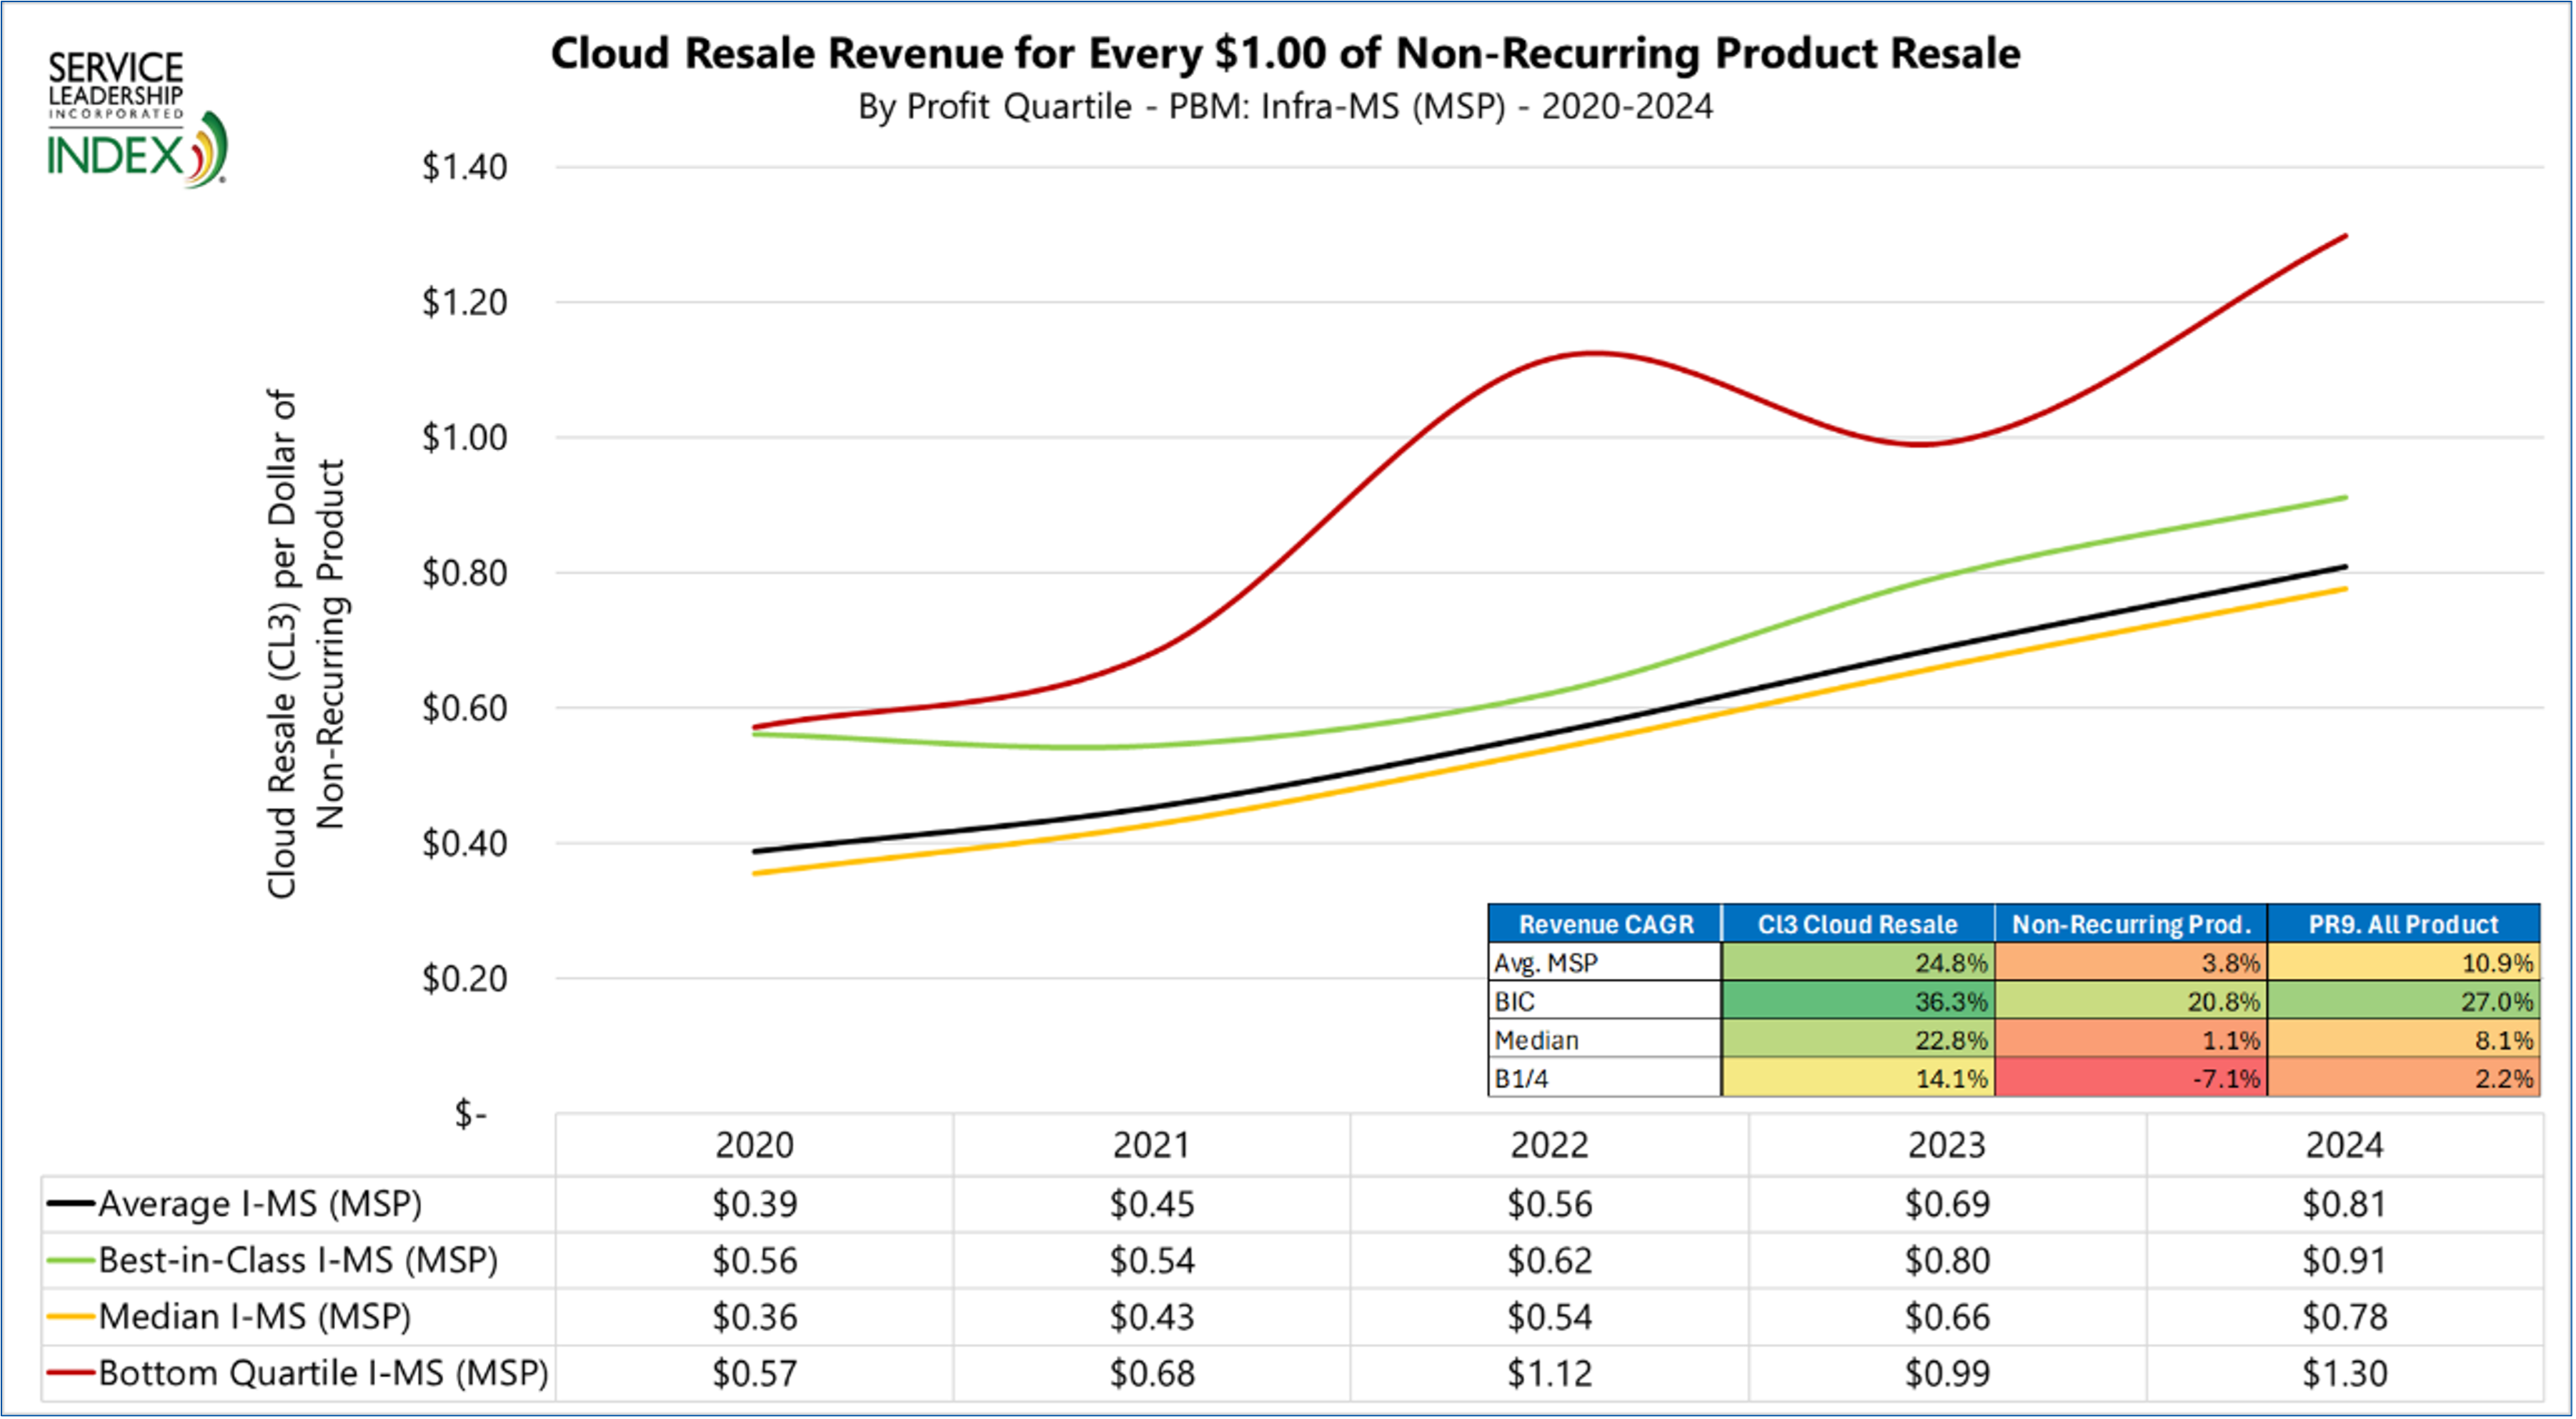Click the Best-in-Class $0.54 value for 2021
Viewport: 2576px width, 1419px height.
click(x=1152, y=1260)
